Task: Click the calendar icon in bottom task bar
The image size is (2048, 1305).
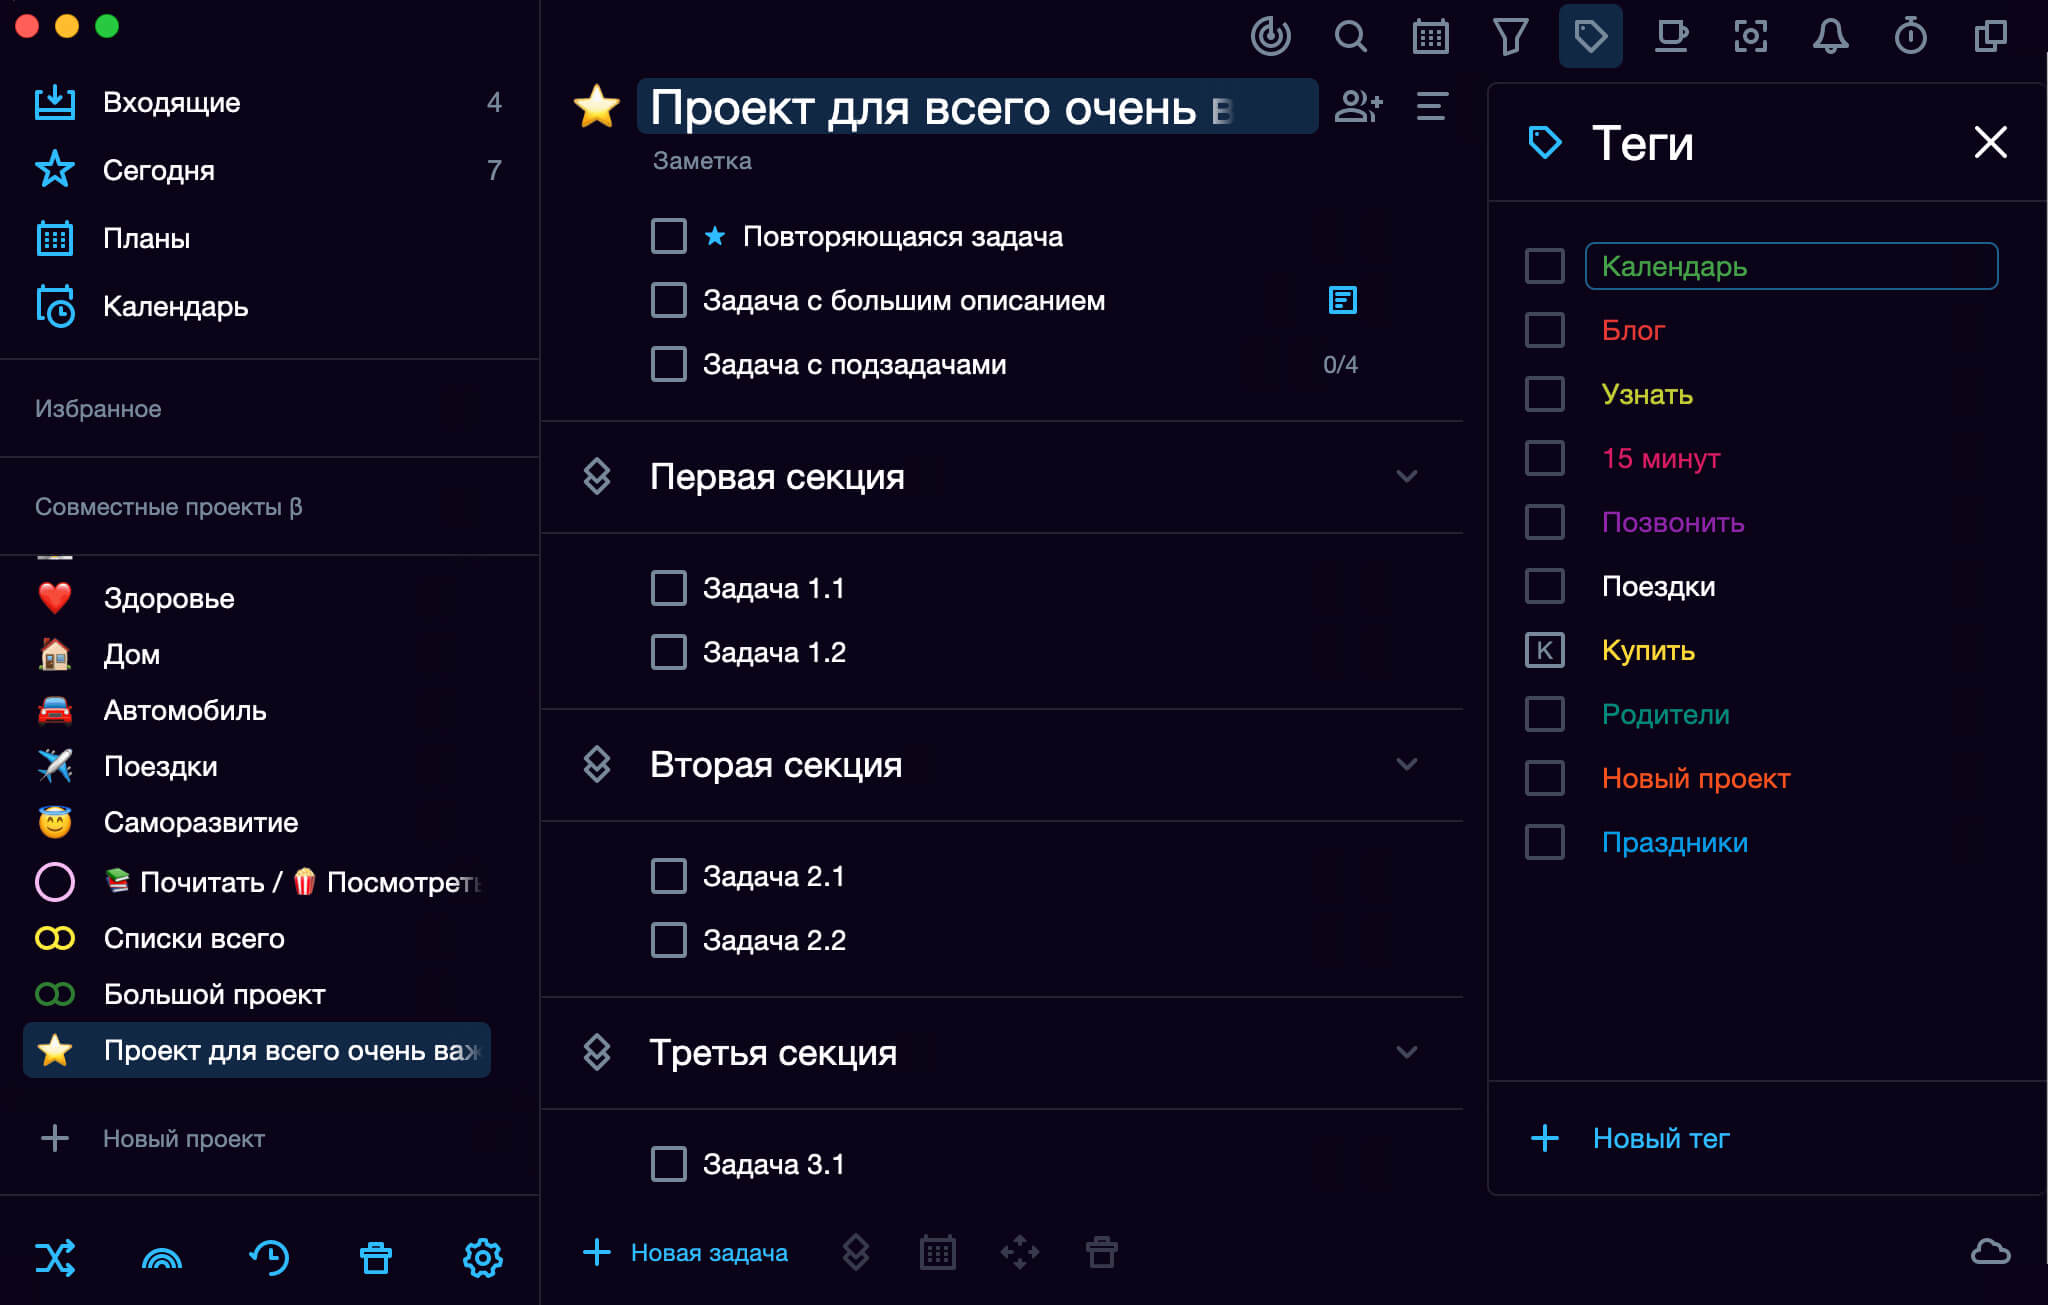Action: click(x=938, y=1252)
